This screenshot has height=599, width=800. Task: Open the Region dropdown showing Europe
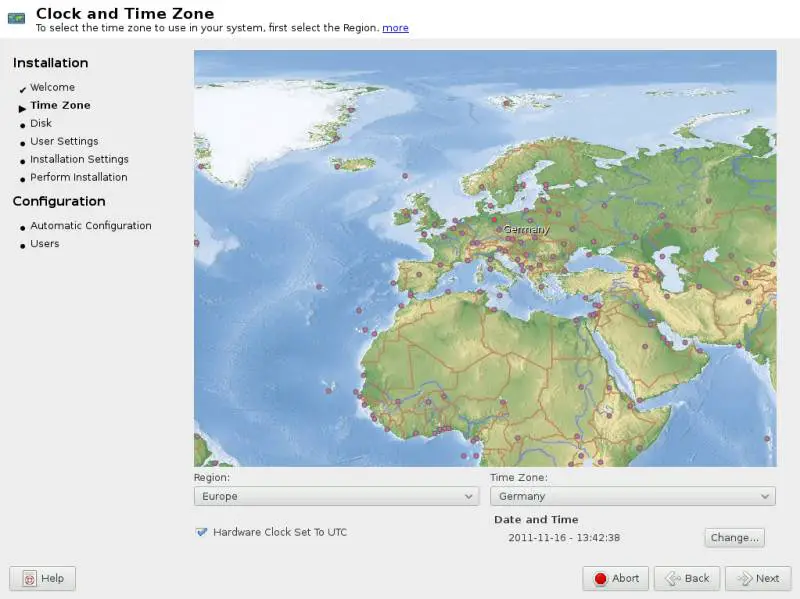336,496
